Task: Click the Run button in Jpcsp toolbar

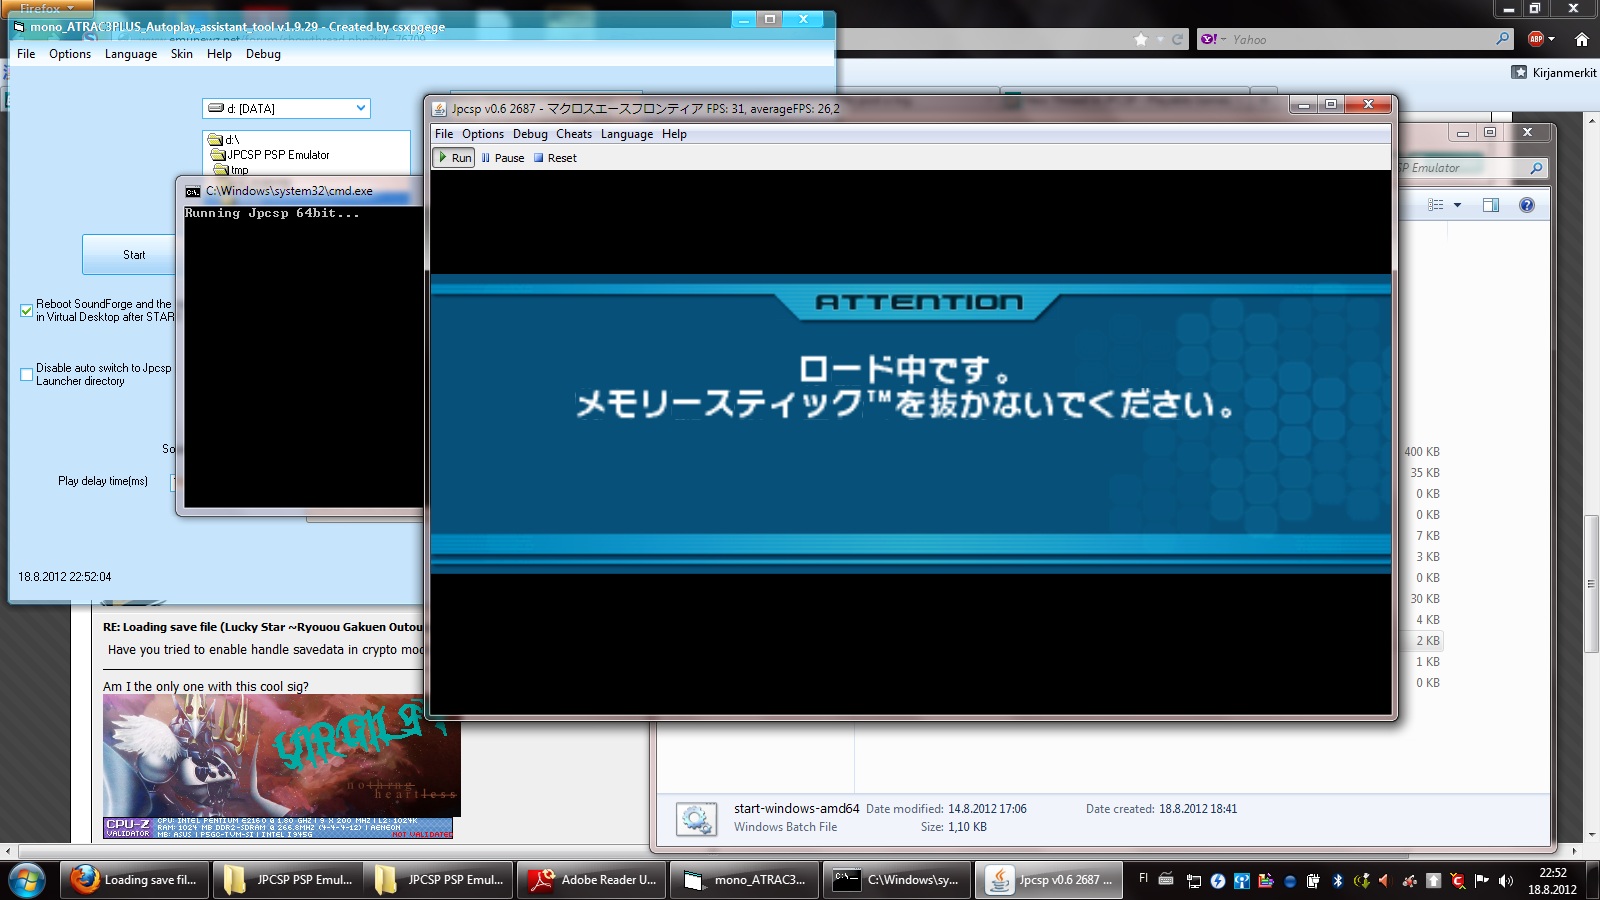Action: (x=454, y=158)
